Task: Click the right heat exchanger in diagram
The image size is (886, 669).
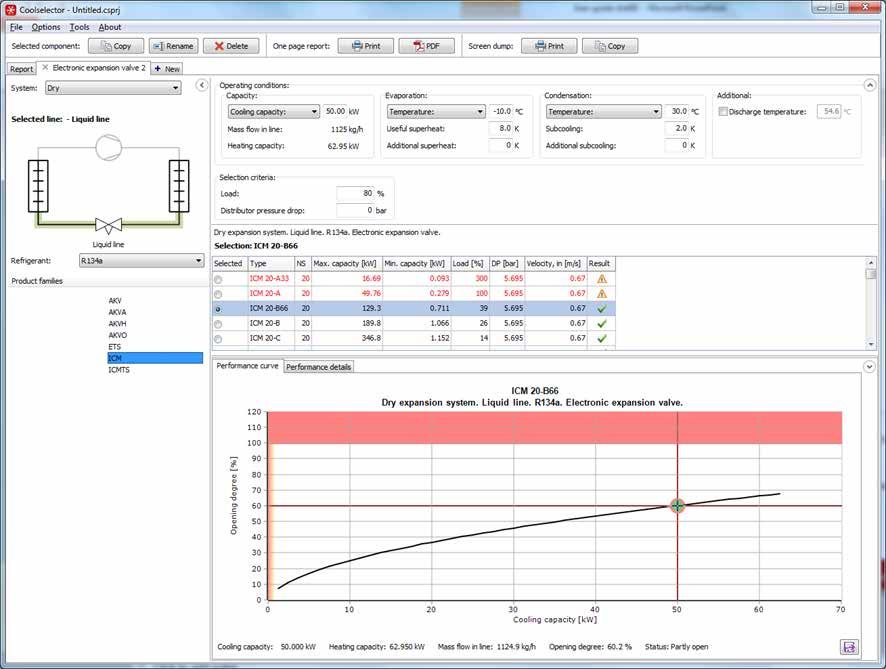Action: (179, 186)
